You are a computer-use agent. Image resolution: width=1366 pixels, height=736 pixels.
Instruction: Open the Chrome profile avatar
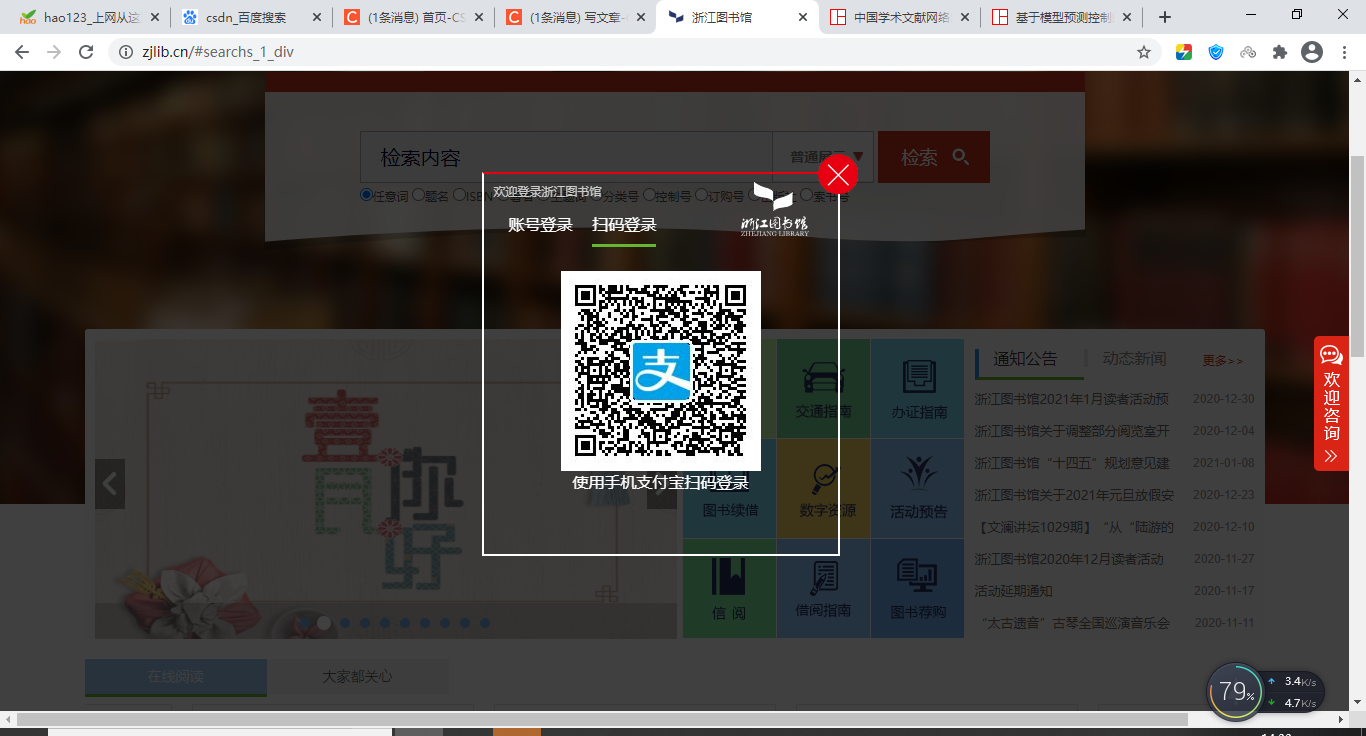[1312, 52]
